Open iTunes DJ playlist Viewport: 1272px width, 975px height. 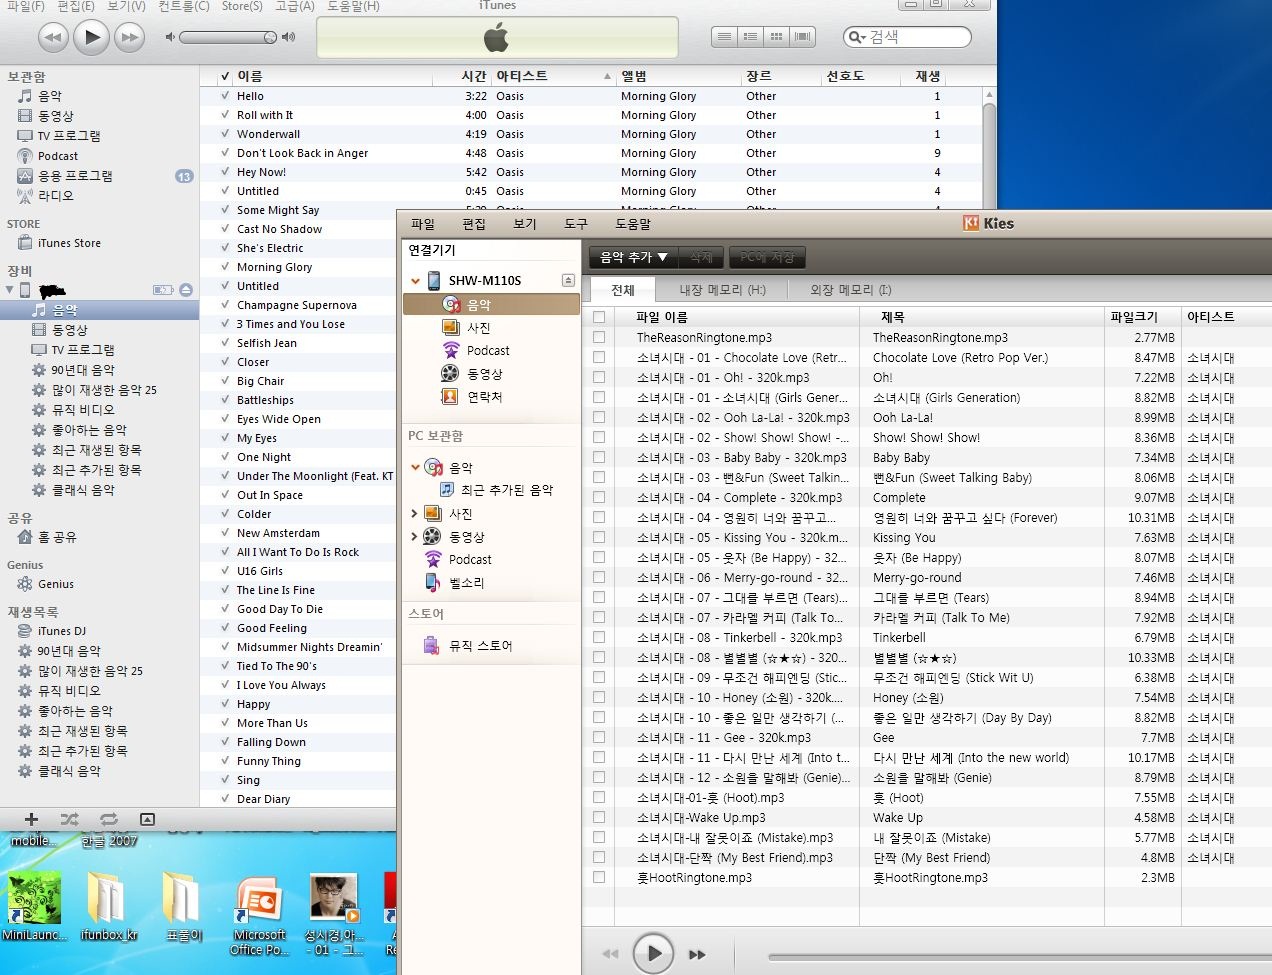tap(62, 631)
